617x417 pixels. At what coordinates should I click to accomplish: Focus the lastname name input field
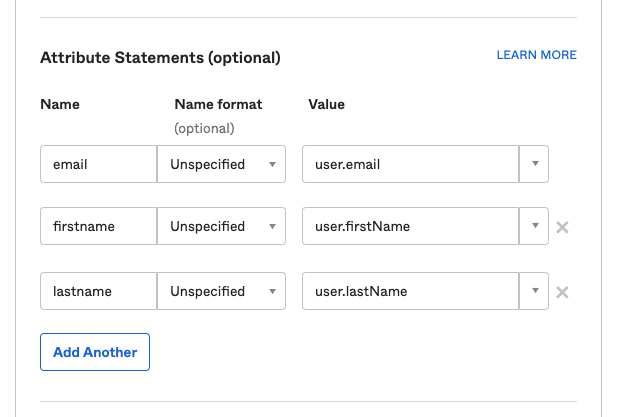point(98,291)
